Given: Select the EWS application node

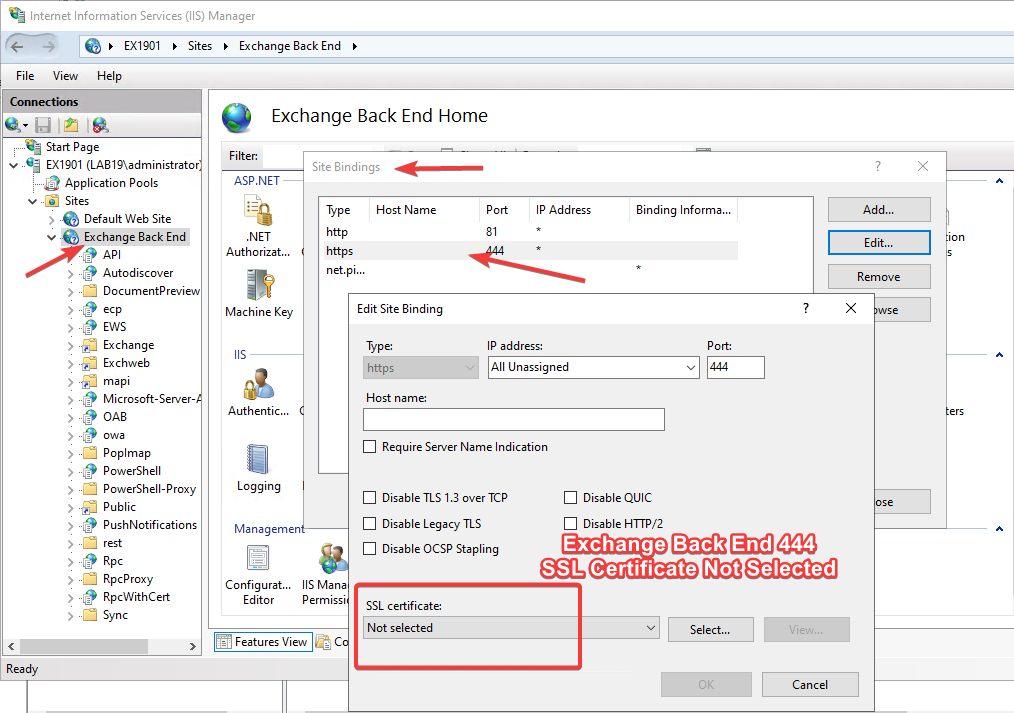Looking at the screenshot, I should click(114, 326).
